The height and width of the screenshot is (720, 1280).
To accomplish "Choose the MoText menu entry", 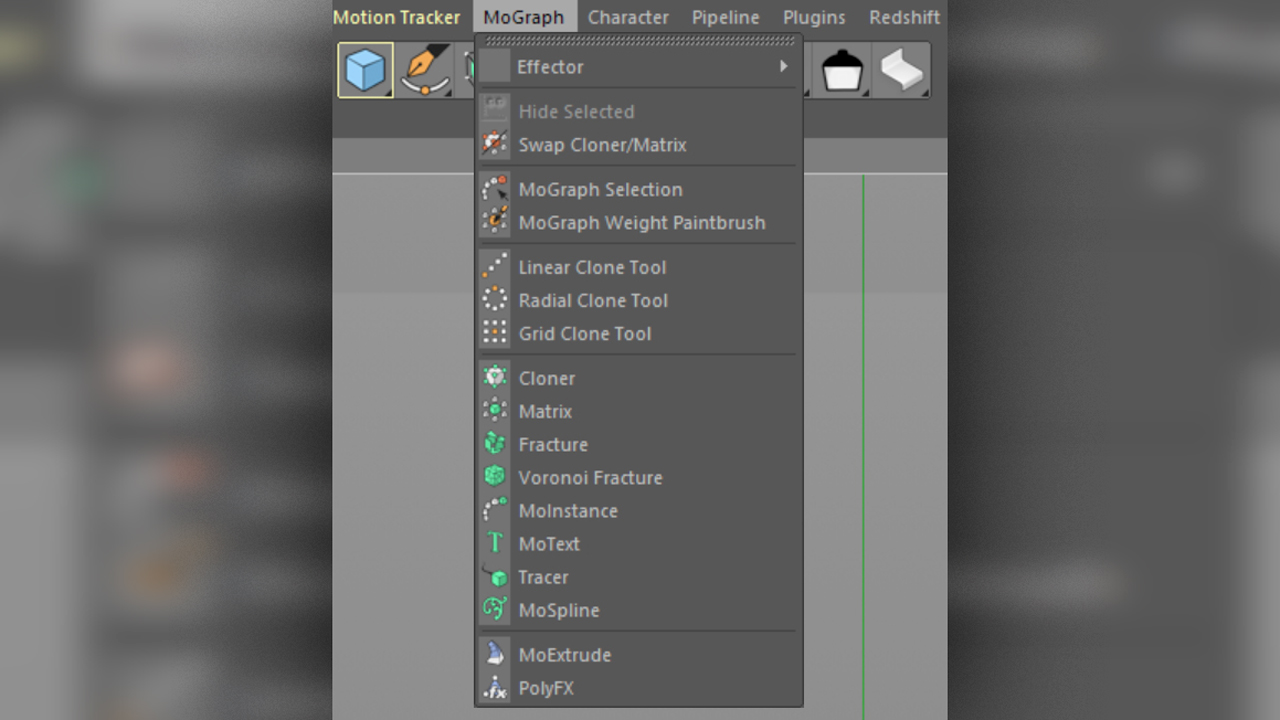I will click(x=638, y=543).
